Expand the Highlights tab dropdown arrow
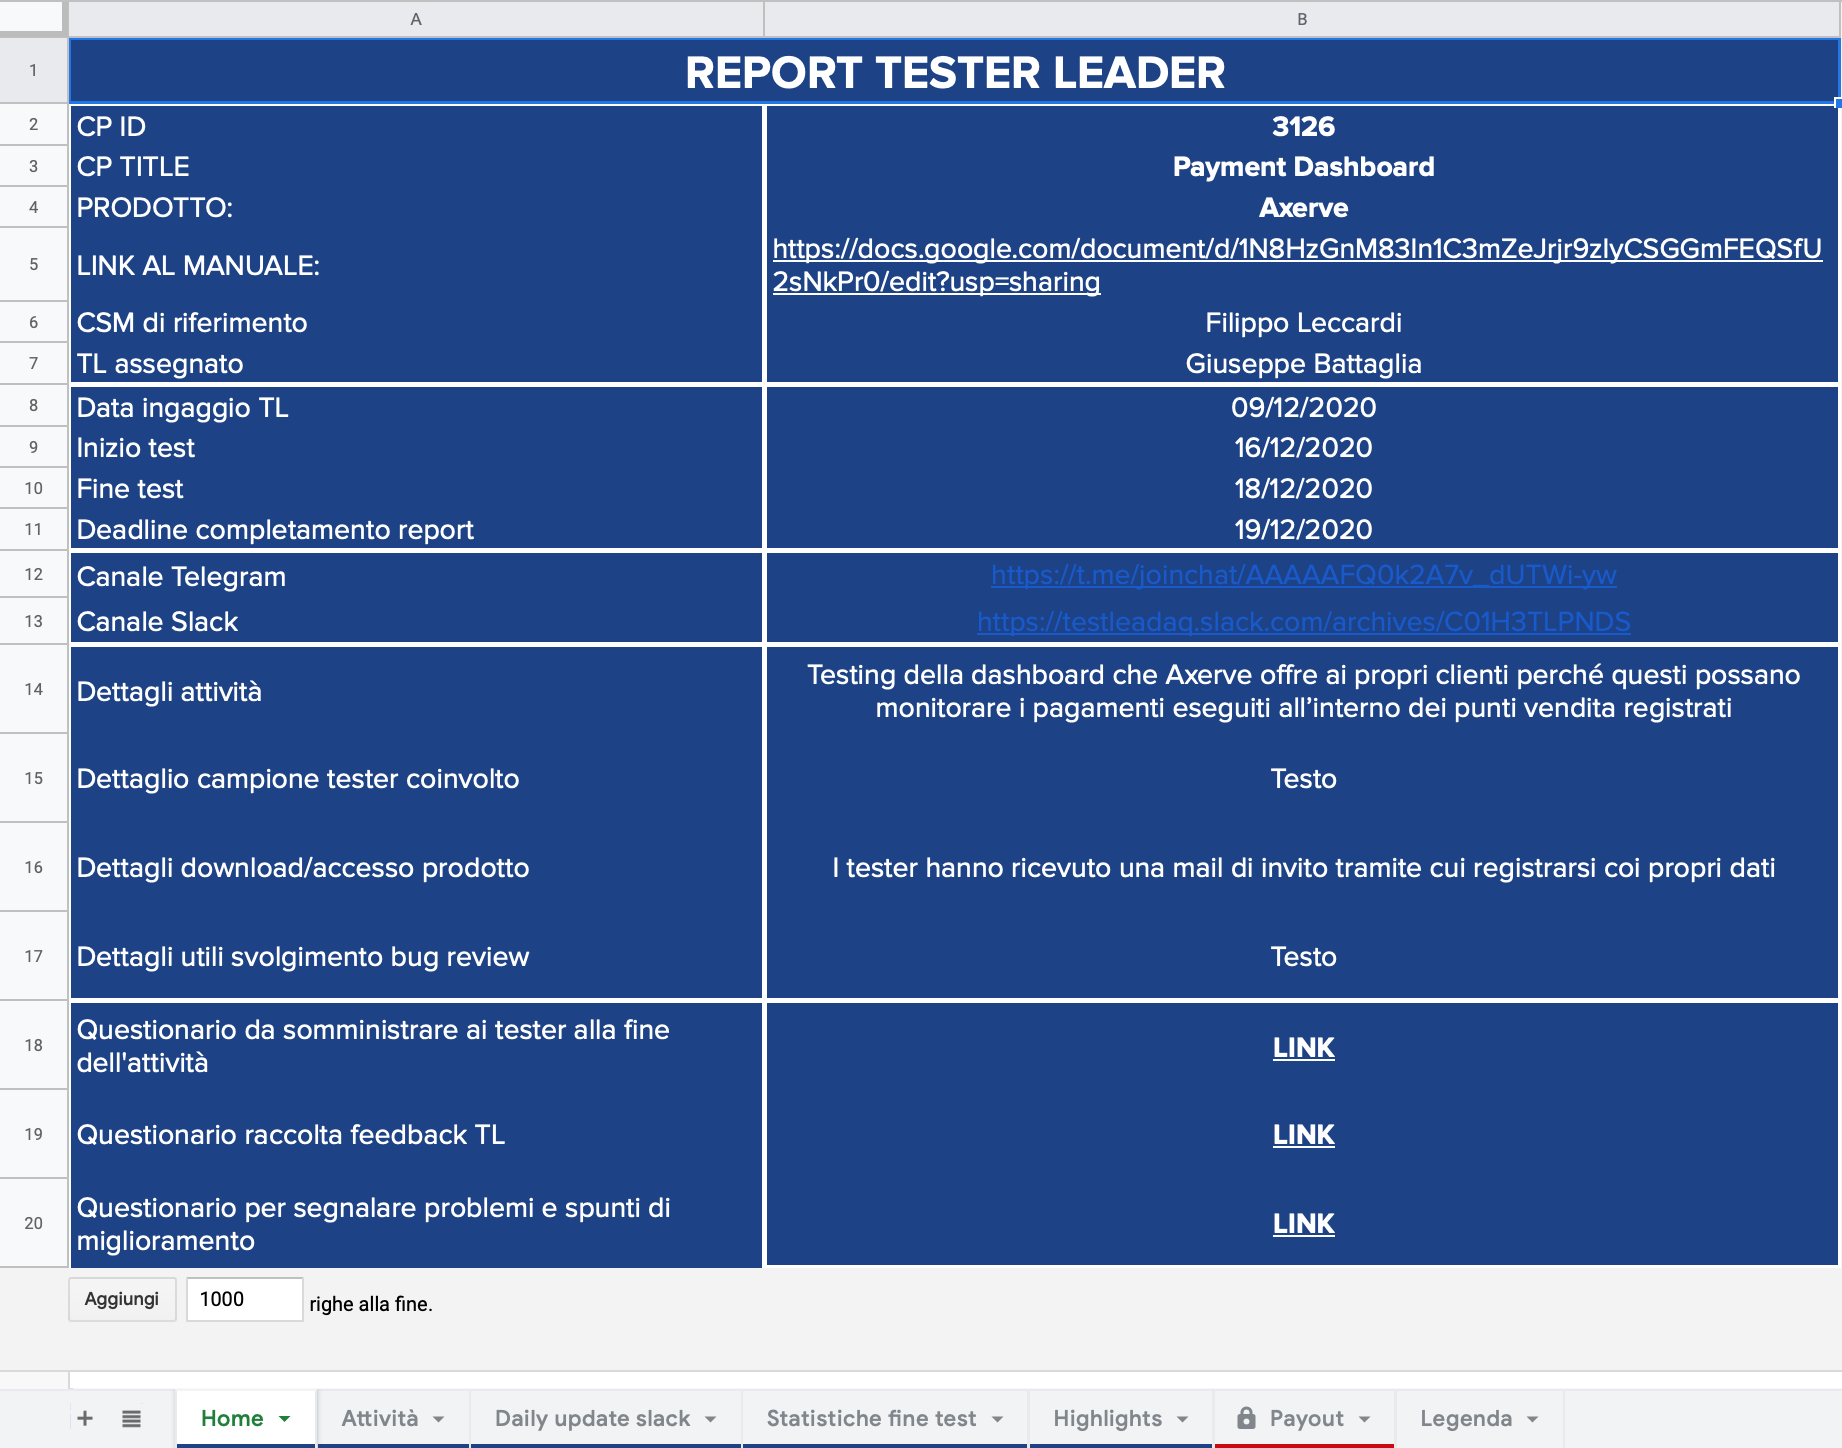 (x=1183, y=1419)
